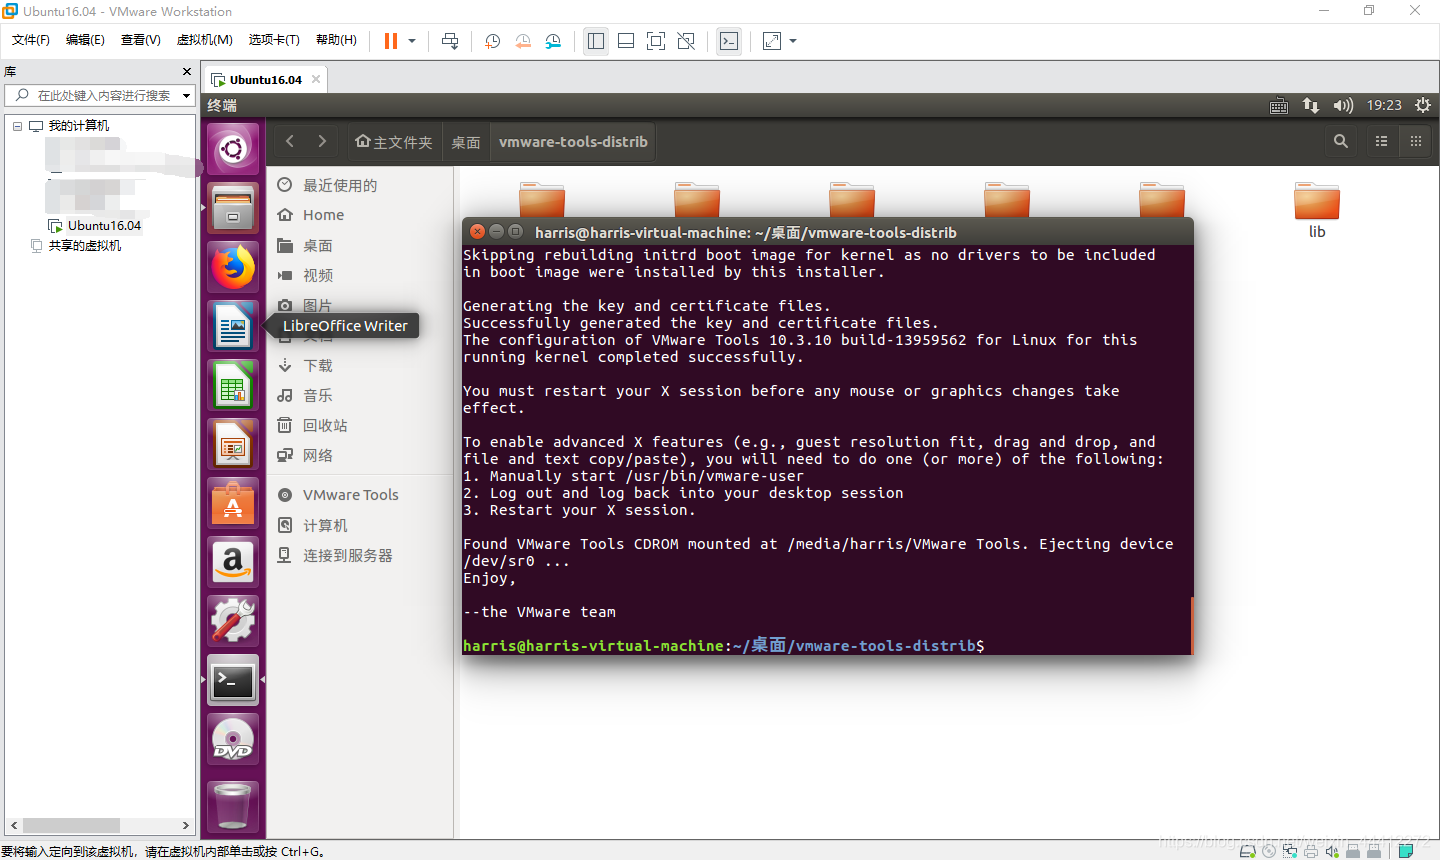Click 连接到服务器 in the Files sidebar
This screenshot has width=1440, height=860.
tap(360, 555)
